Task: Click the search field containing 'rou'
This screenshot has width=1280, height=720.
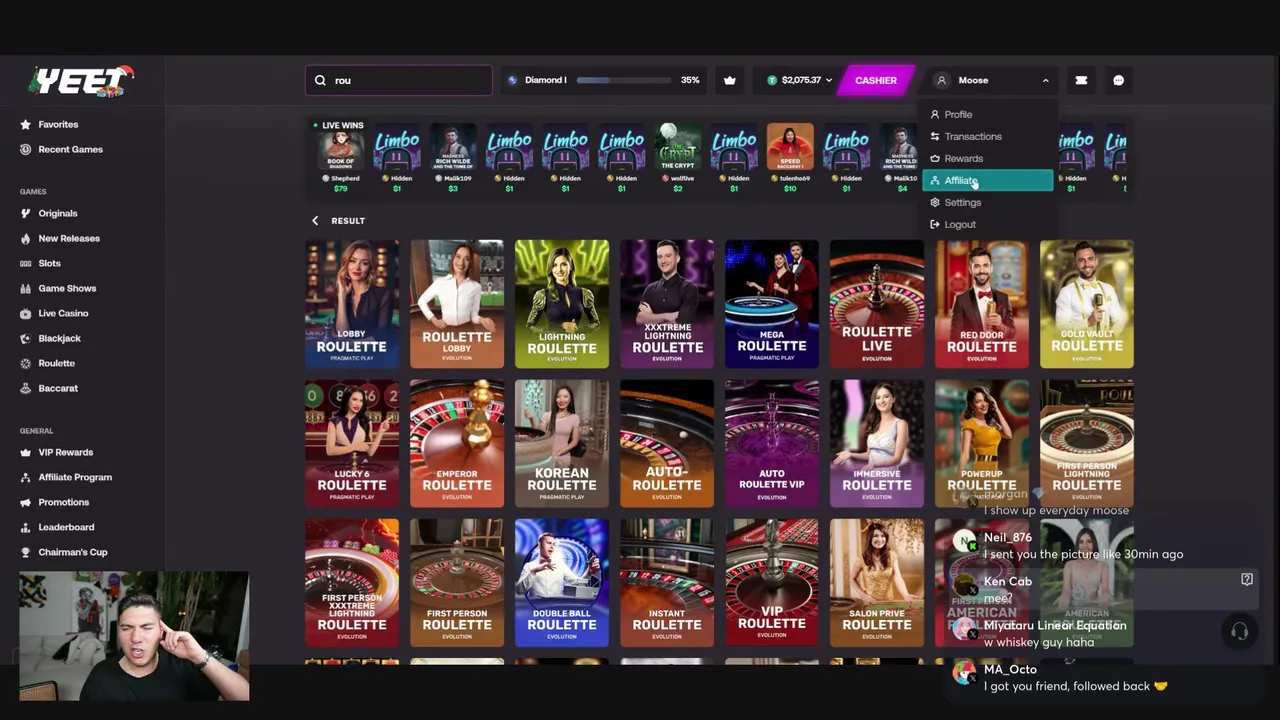Action: point(398,80)
